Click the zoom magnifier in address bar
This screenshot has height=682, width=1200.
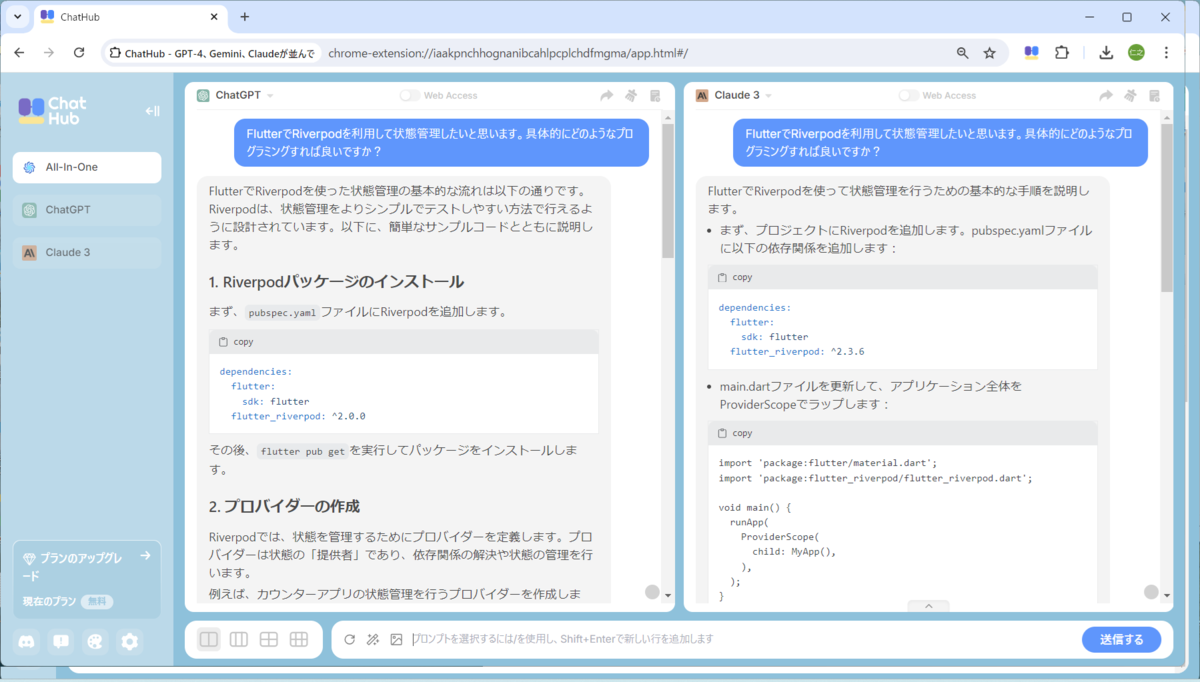[x=962, y=53]
